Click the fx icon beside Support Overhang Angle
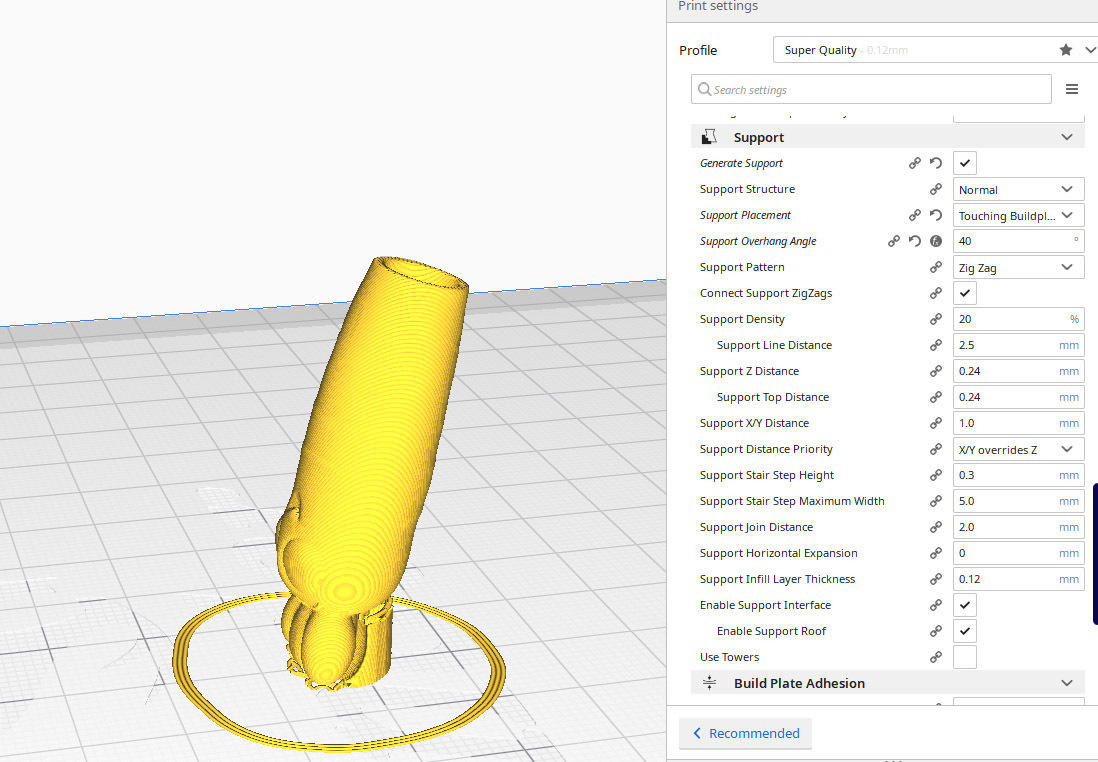The height and width of the screenshot is (762, 1098). pos(936,241)
